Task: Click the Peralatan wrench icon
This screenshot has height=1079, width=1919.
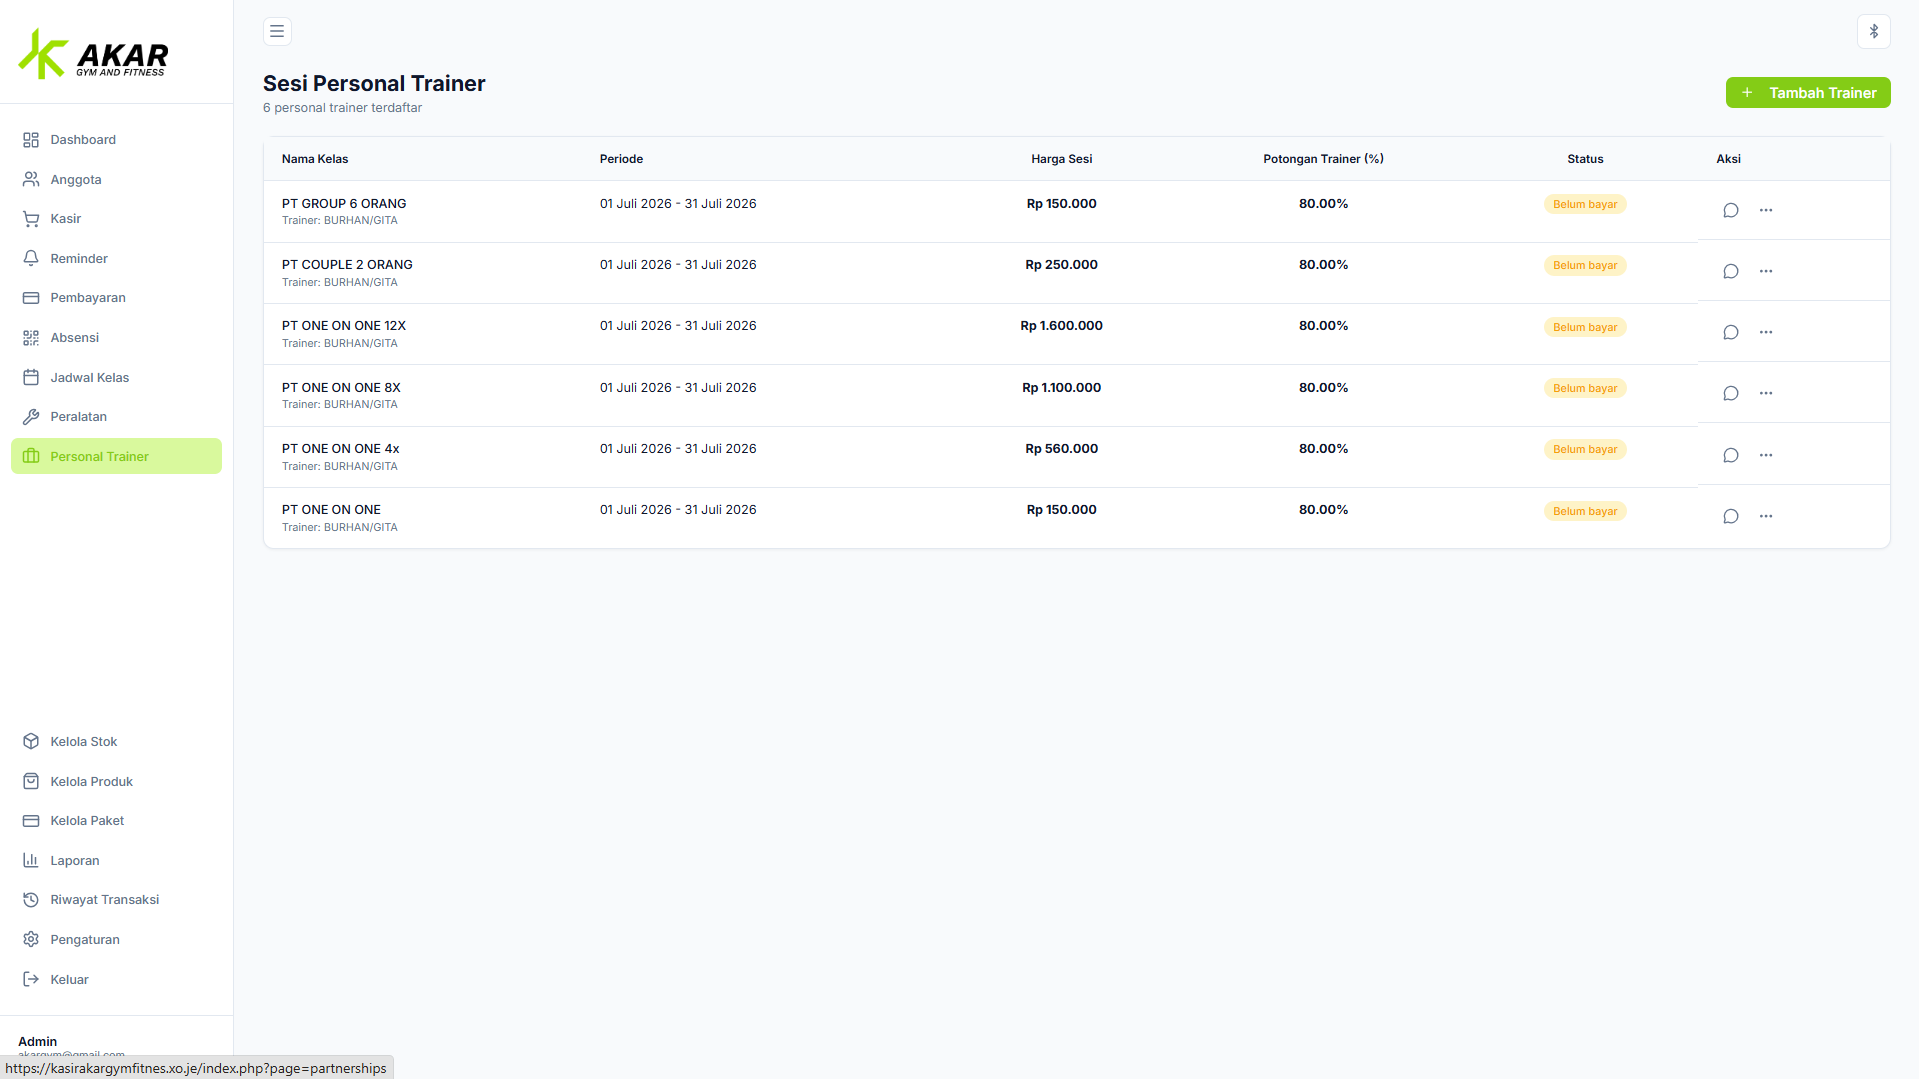Action: pyautogui.click(x=31, y=417)
